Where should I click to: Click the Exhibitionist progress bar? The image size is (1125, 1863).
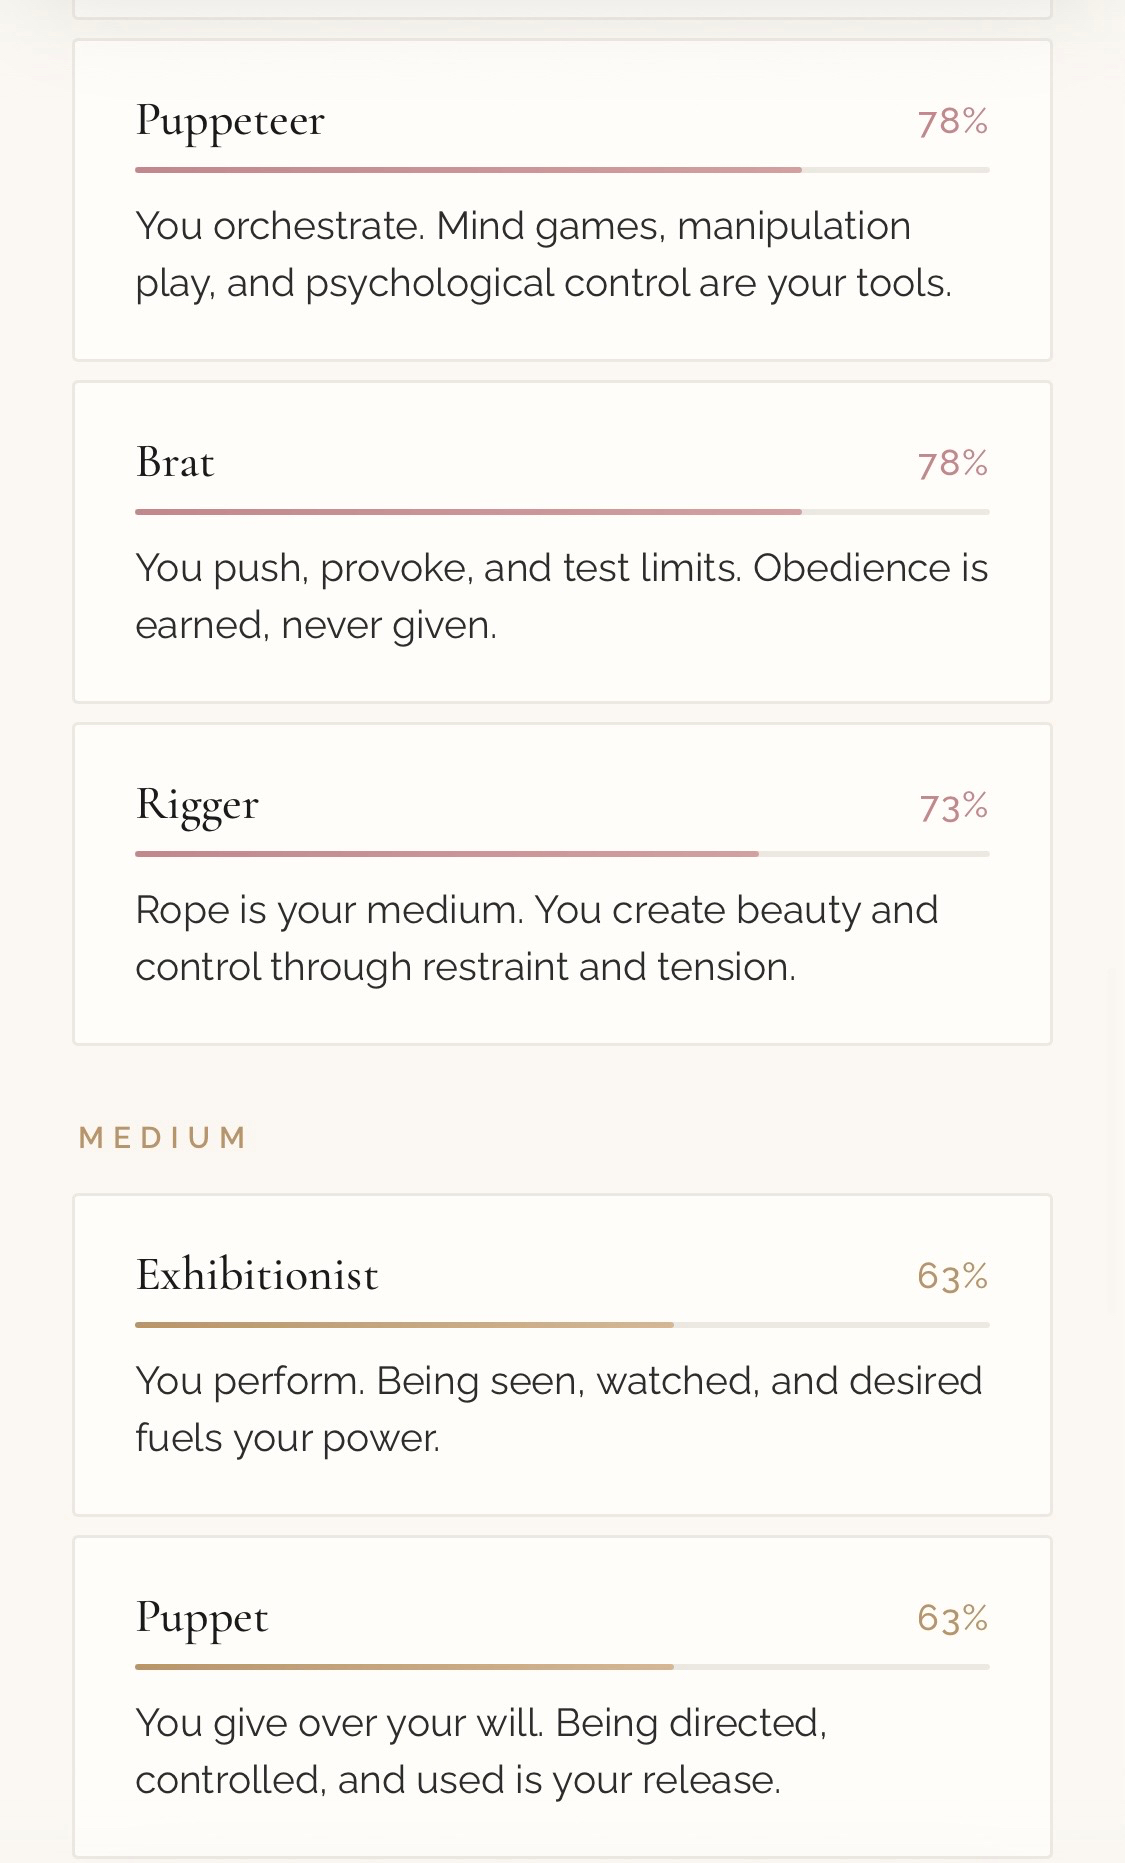(x=562, y=1325)
